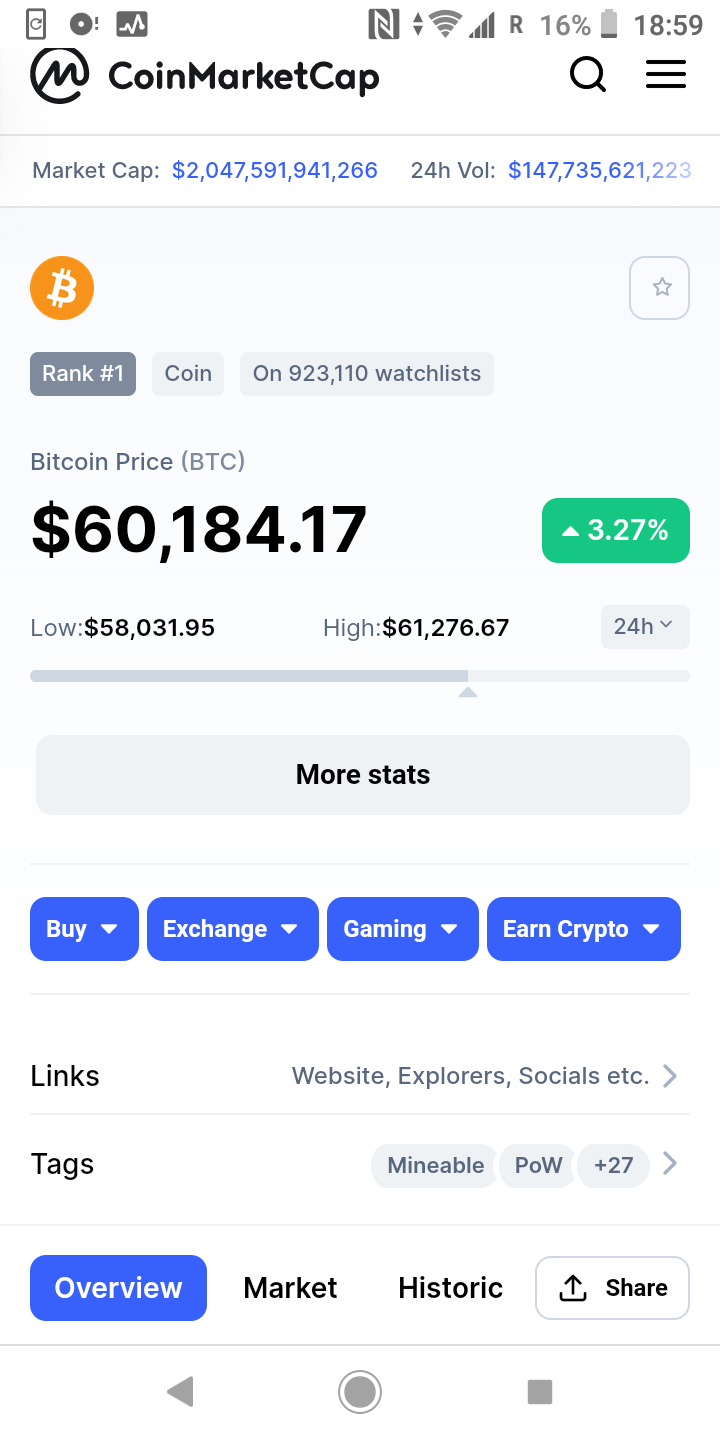Tap the CoinMarketCap logo
The image size is (720, 1440).
click(205, 75)
